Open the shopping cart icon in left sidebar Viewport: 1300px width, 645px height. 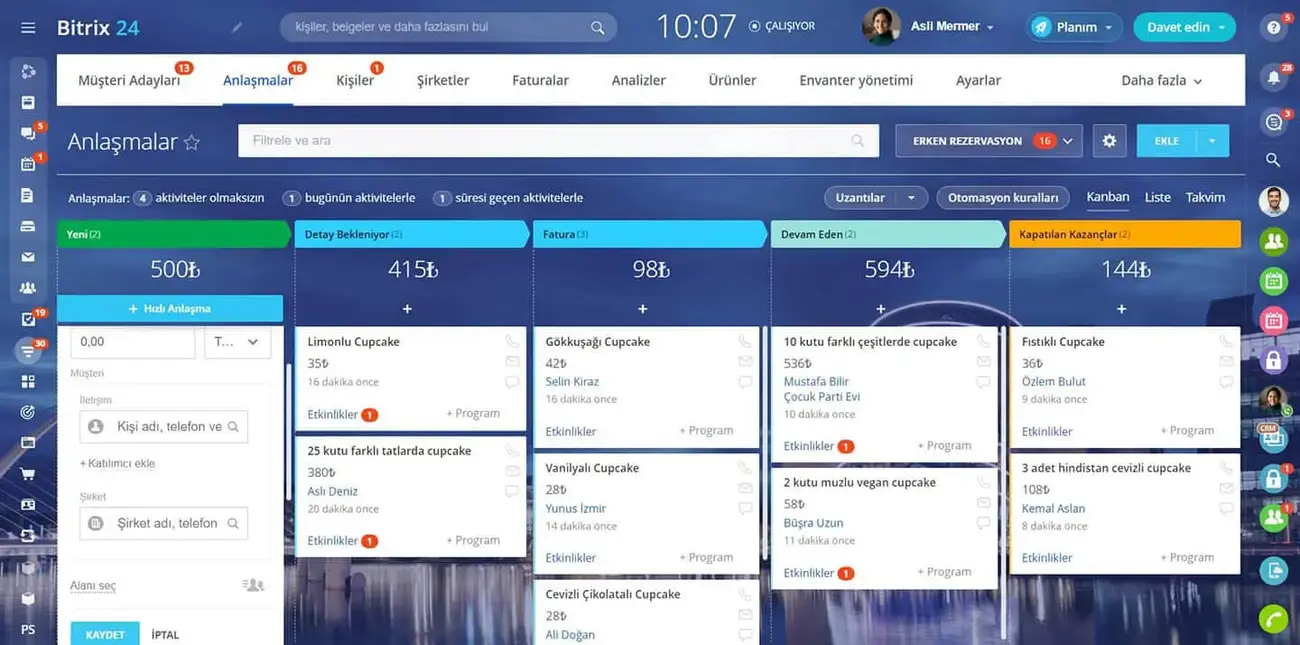click(x=28, y=473)
